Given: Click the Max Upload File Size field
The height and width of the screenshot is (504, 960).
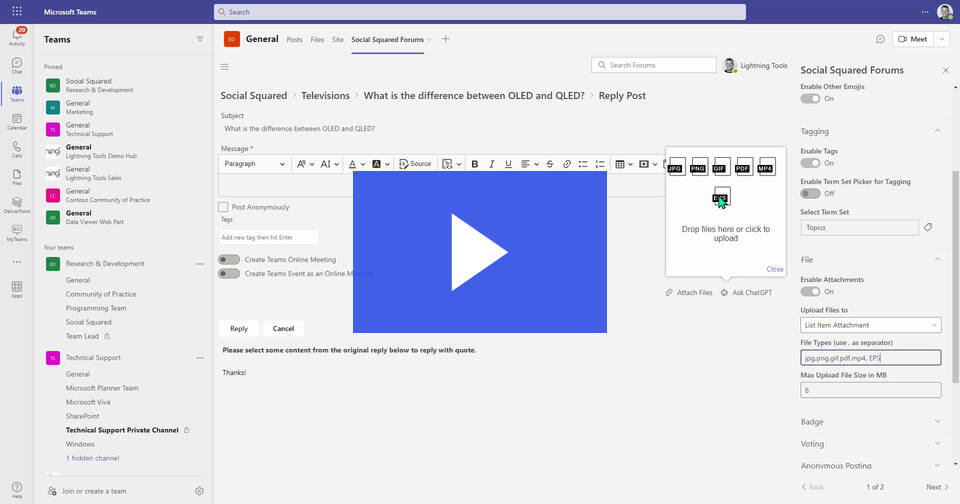Looking at the screenshot, I should click(x=871, y=390).
